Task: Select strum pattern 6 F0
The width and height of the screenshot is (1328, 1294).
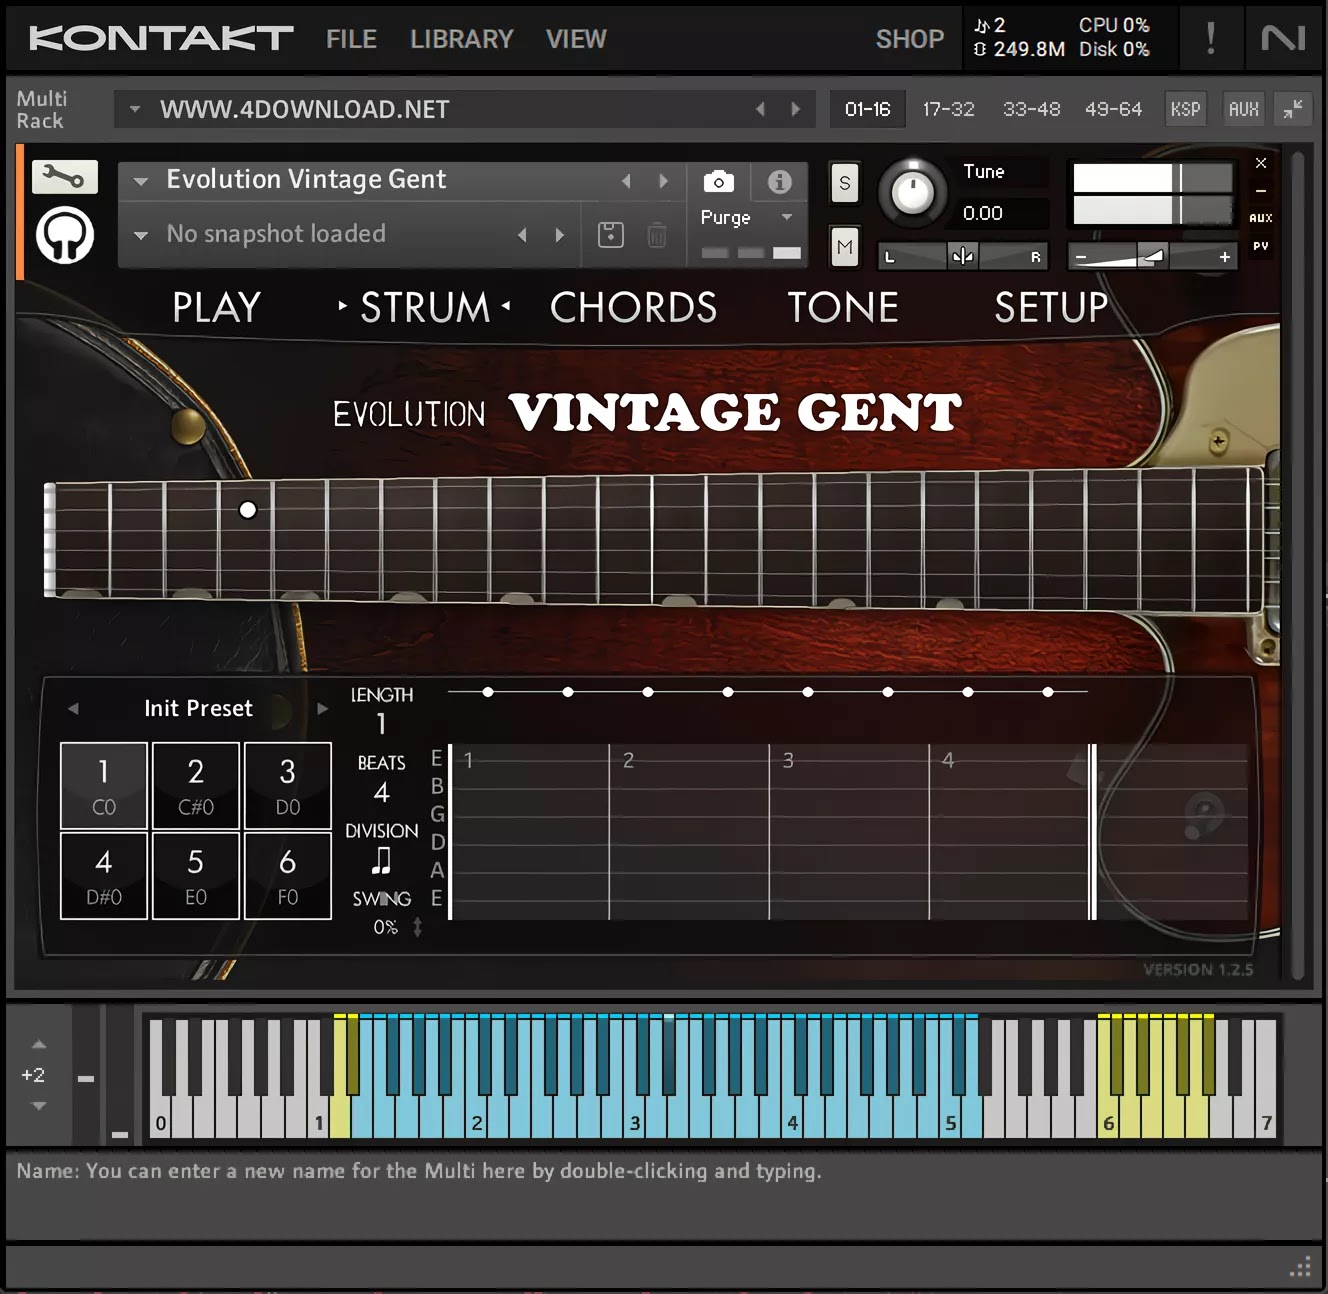Action: [x=288, y=876]
